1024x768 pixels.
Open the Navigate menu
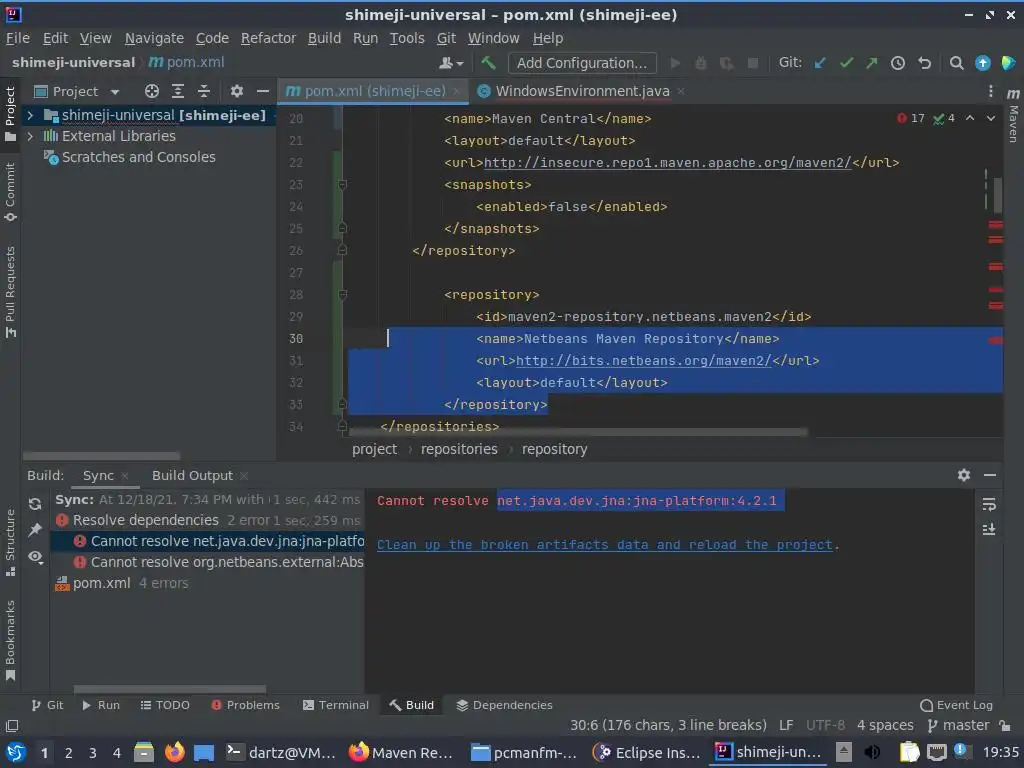pyautogui.click(x=154, y=39)
